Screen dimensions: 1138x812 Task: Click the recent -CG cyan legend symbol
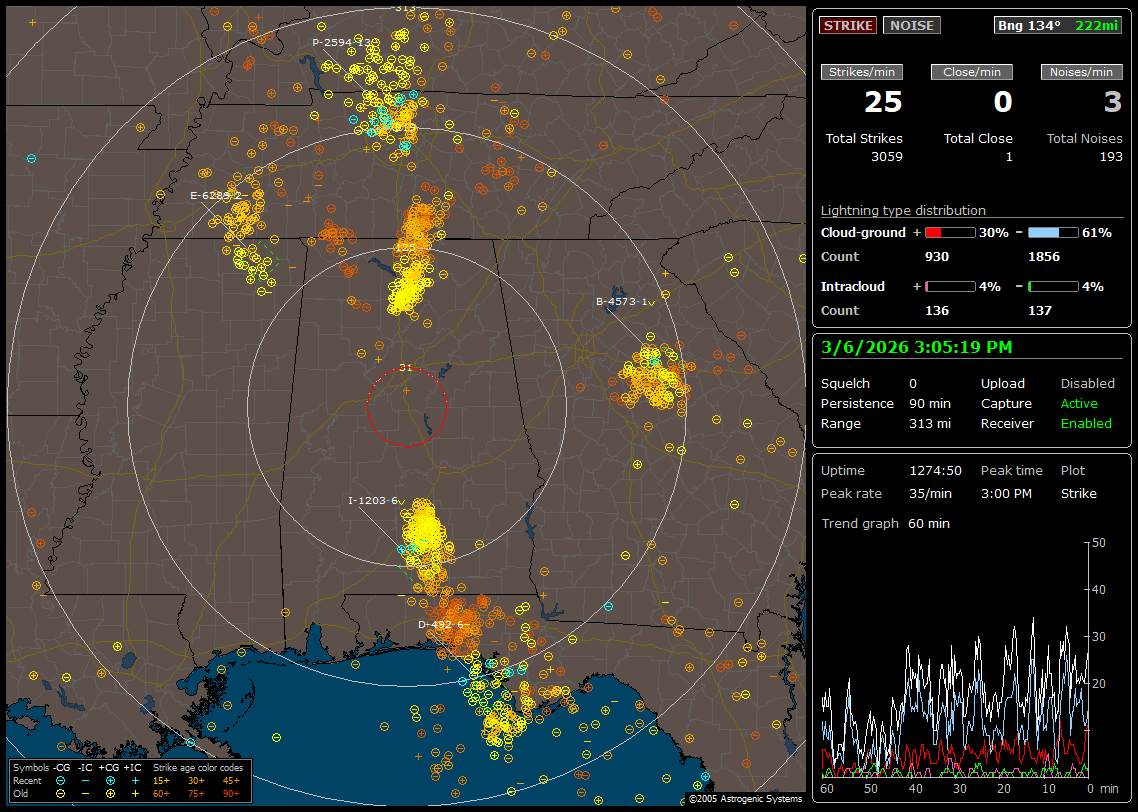[61, 780]
